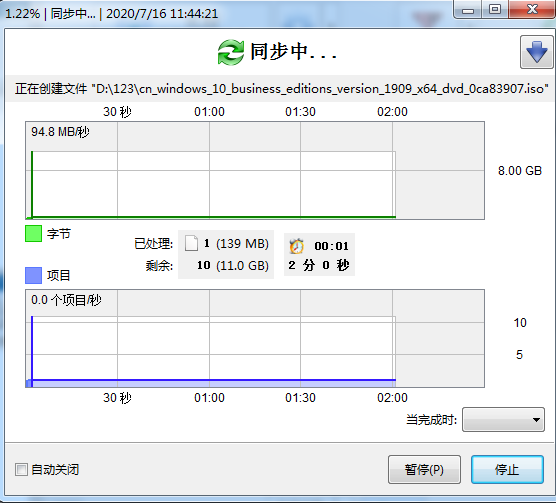
Task: Click the 停止 button
Action: pos(507,470)
